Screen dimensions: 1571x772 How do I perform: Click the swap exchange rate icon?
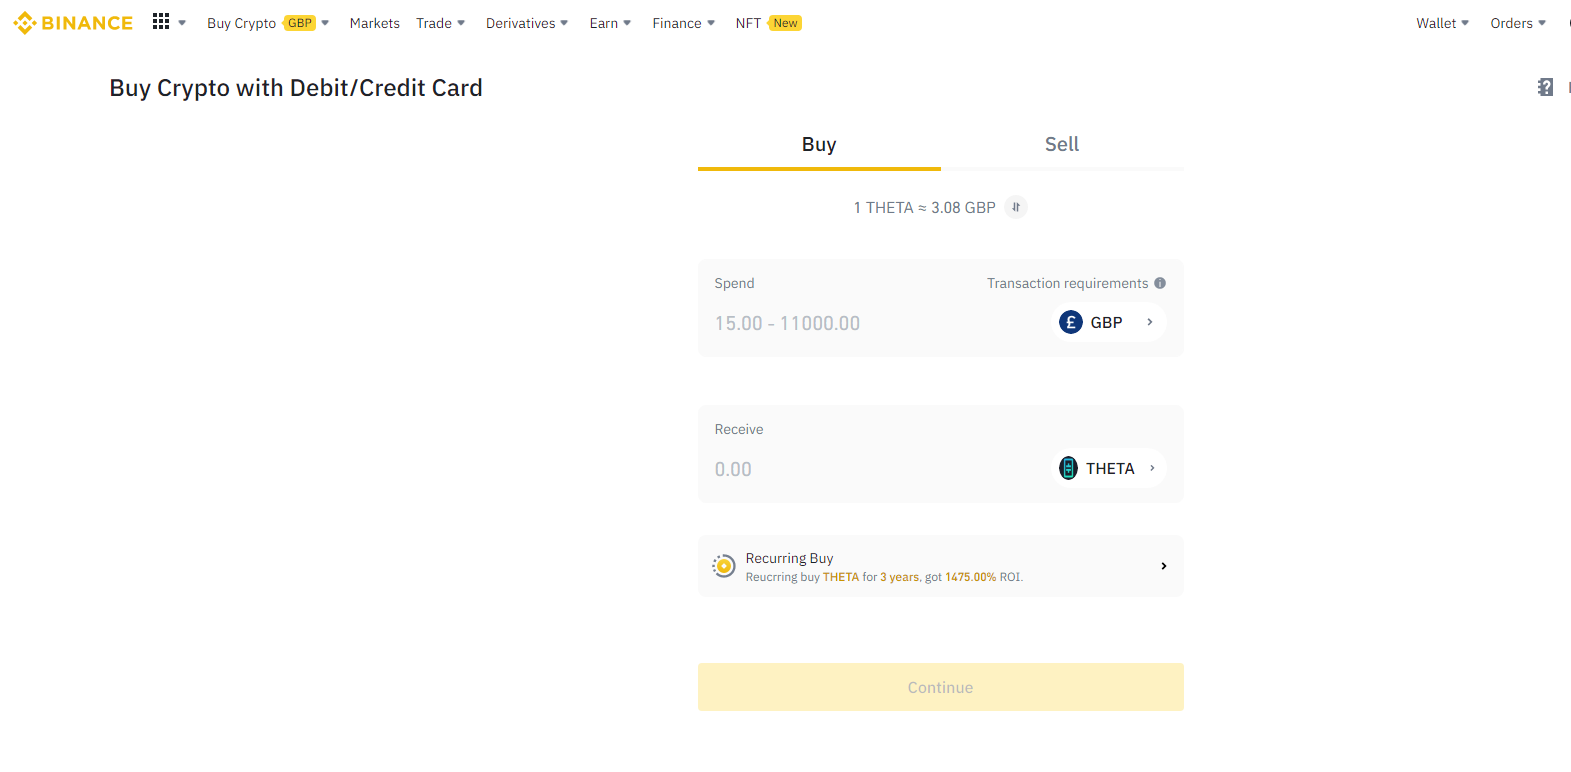[x=1016, y=207]
